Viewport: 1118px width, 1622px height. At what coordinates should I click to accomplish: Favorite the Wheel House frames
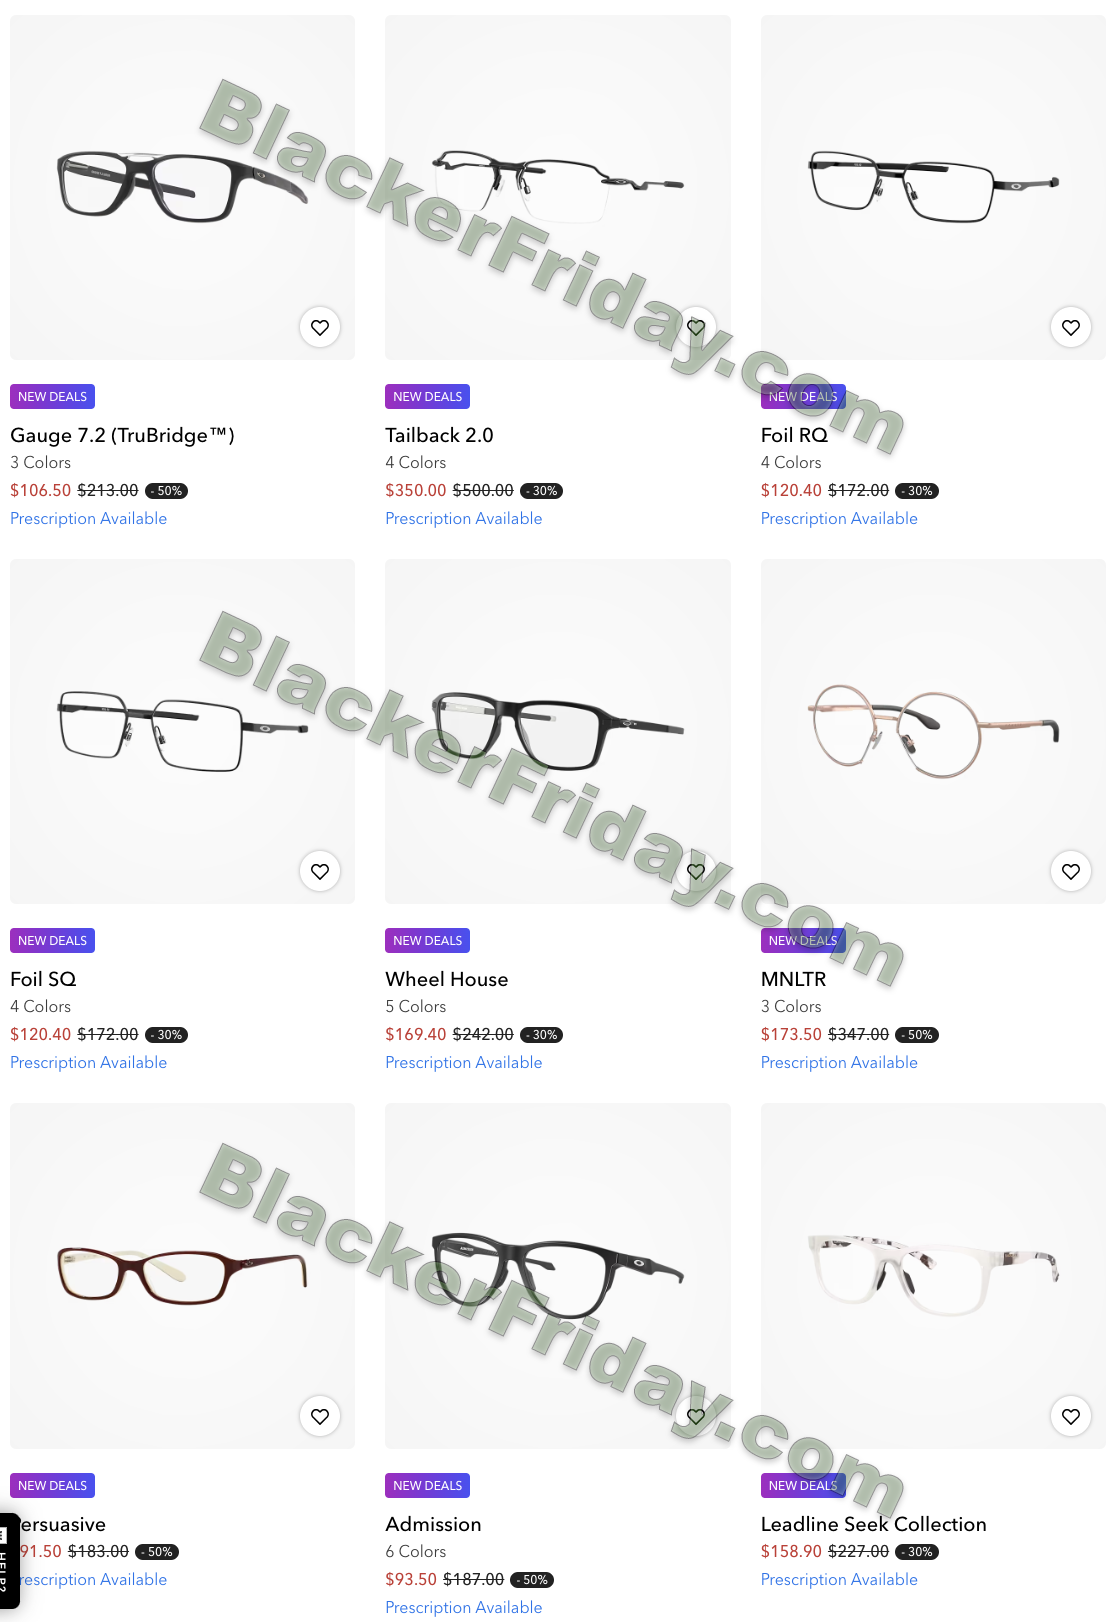pyautogui.click(x=696, y=871)
